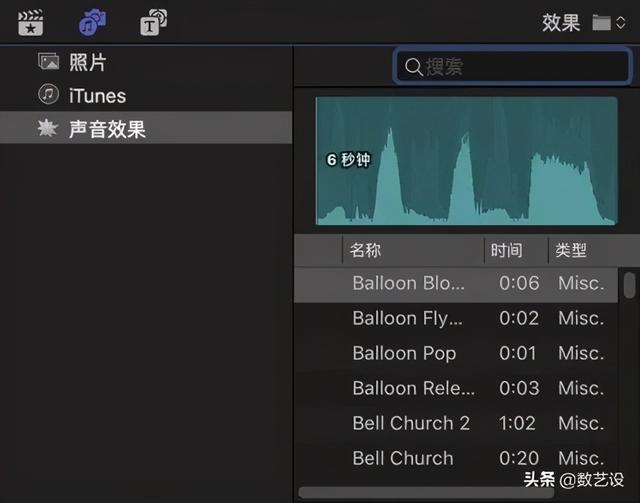Select 声音效果 in the sidebar
The height and width of the screenshot is (503, 640).
coord(146,128)
